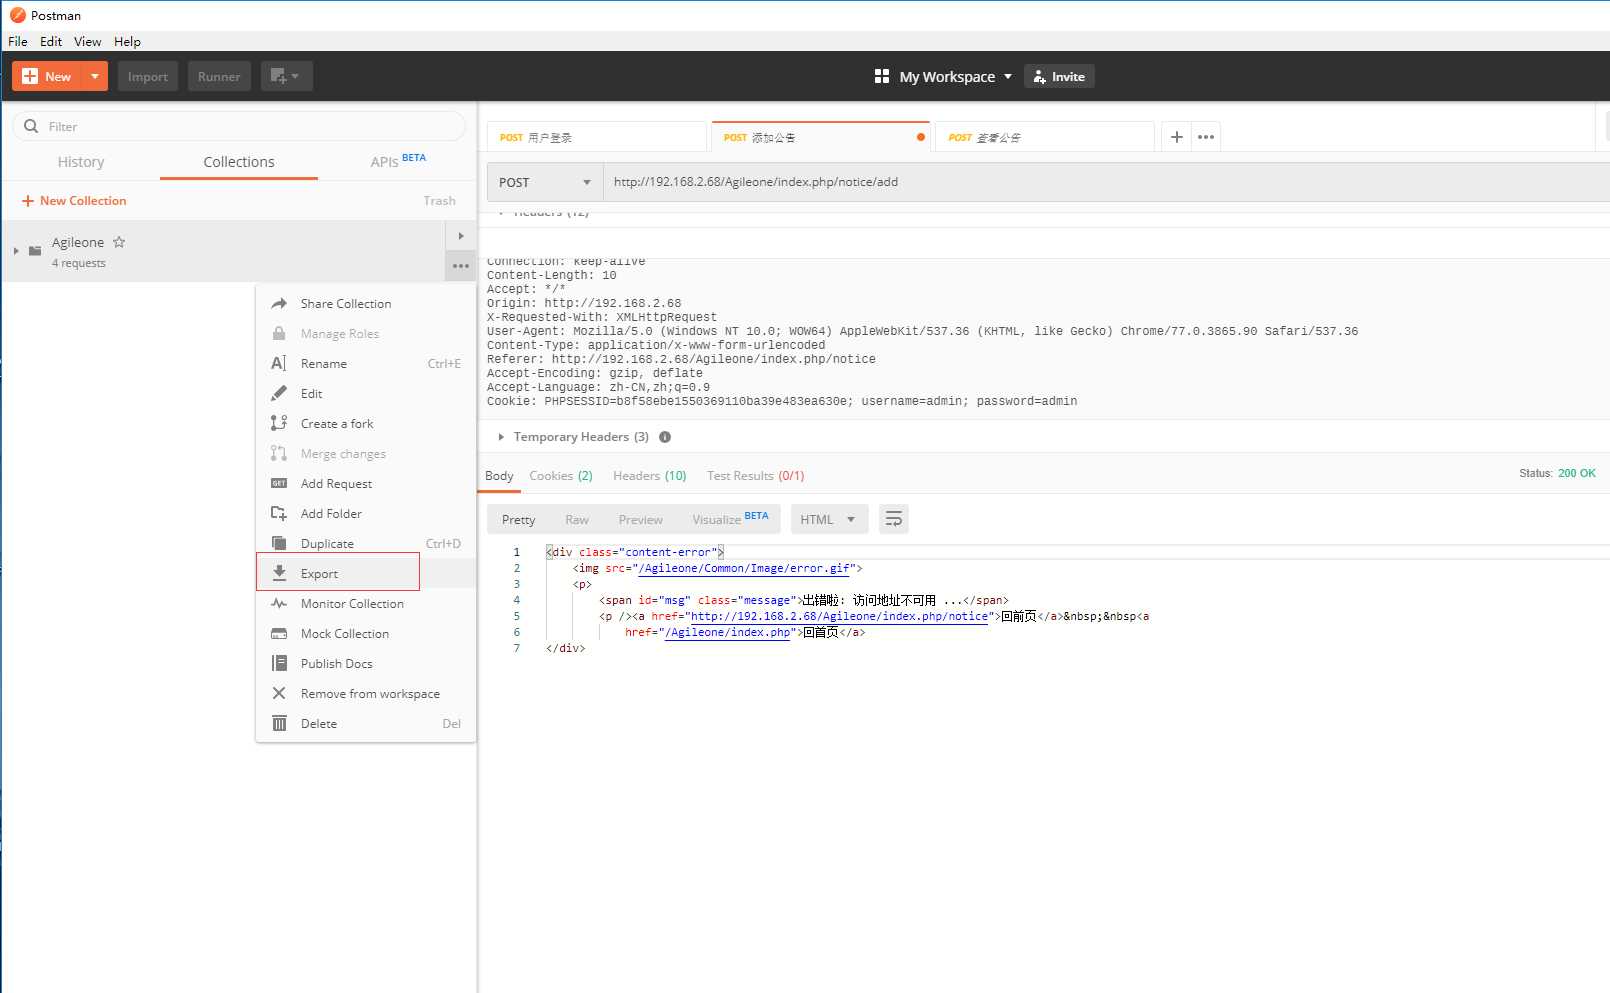Click the Status 200 OK text
This screenshot has height=993, width=1610.
click(x=1557, y=473)
